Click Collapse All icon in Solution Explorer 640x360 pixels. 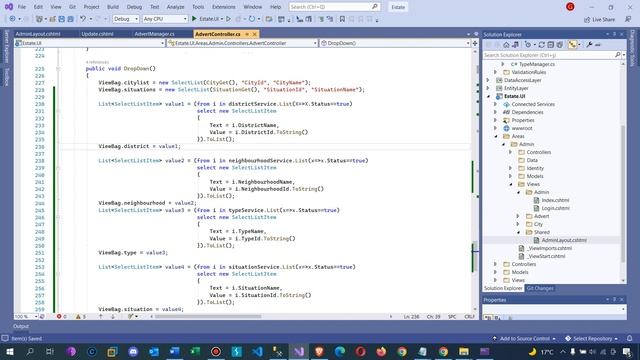(551, 45)
